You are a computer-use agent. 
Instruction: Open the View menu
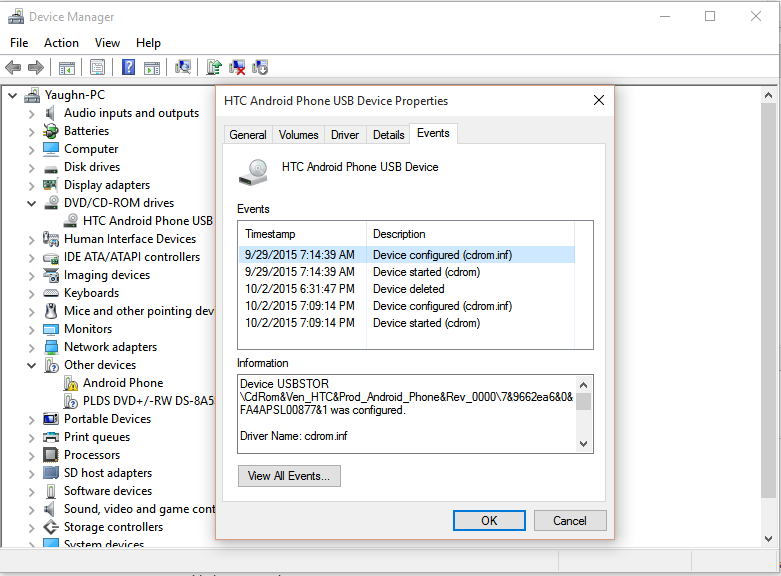[107, 43]
